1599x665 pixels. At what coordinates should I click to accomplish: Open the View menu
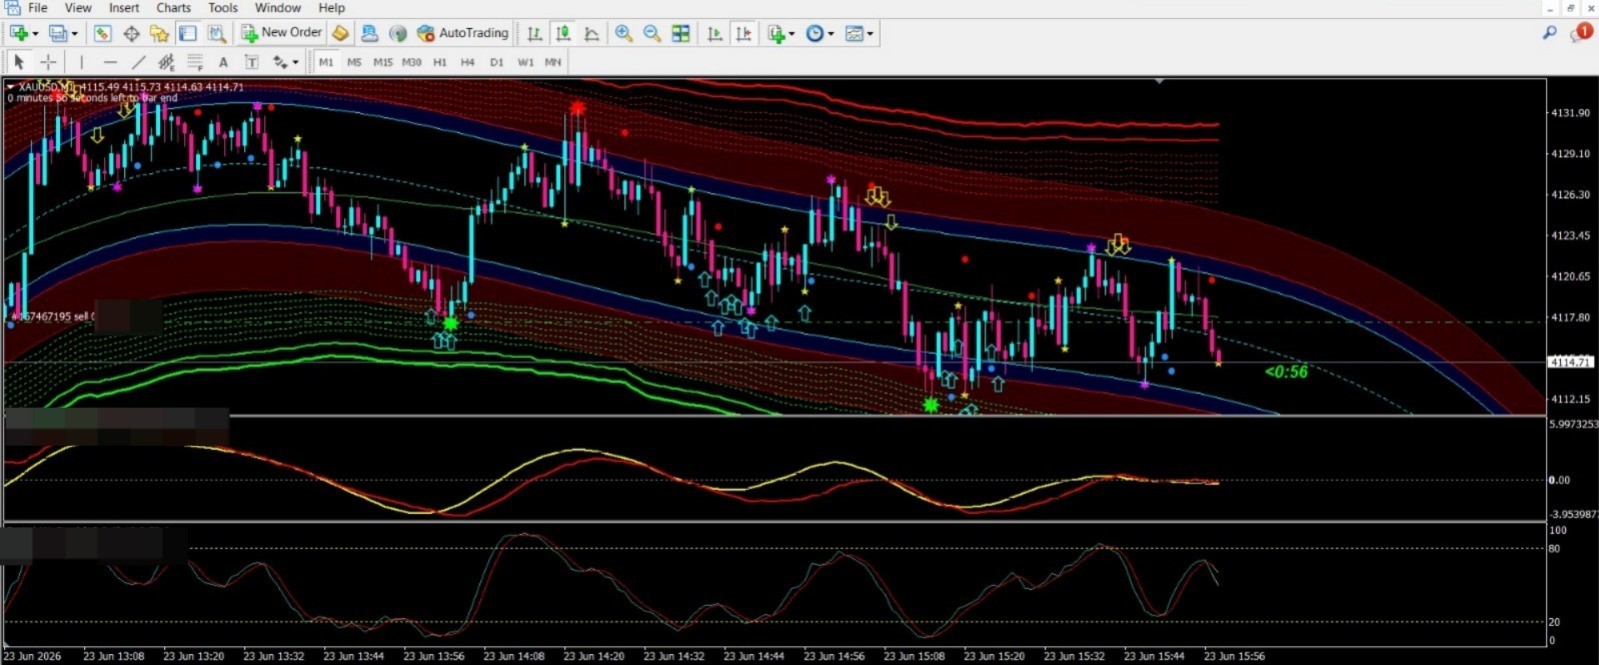(78, 7)
